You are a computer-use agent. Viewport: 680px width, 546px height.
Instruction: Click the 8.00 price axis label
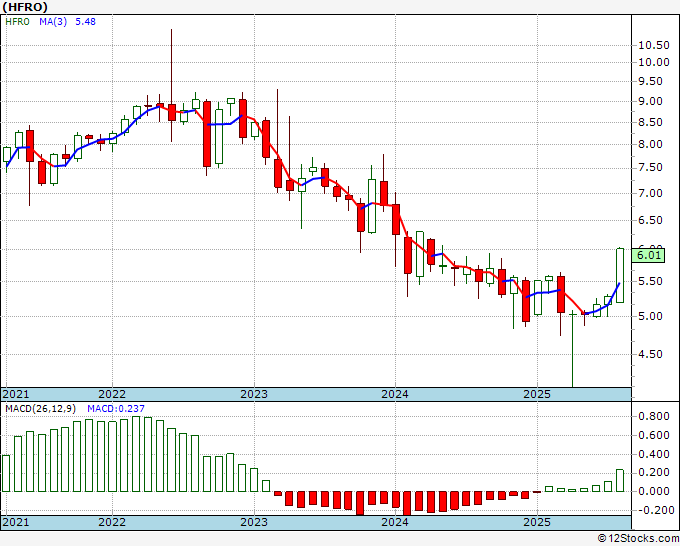coord(651,144)
